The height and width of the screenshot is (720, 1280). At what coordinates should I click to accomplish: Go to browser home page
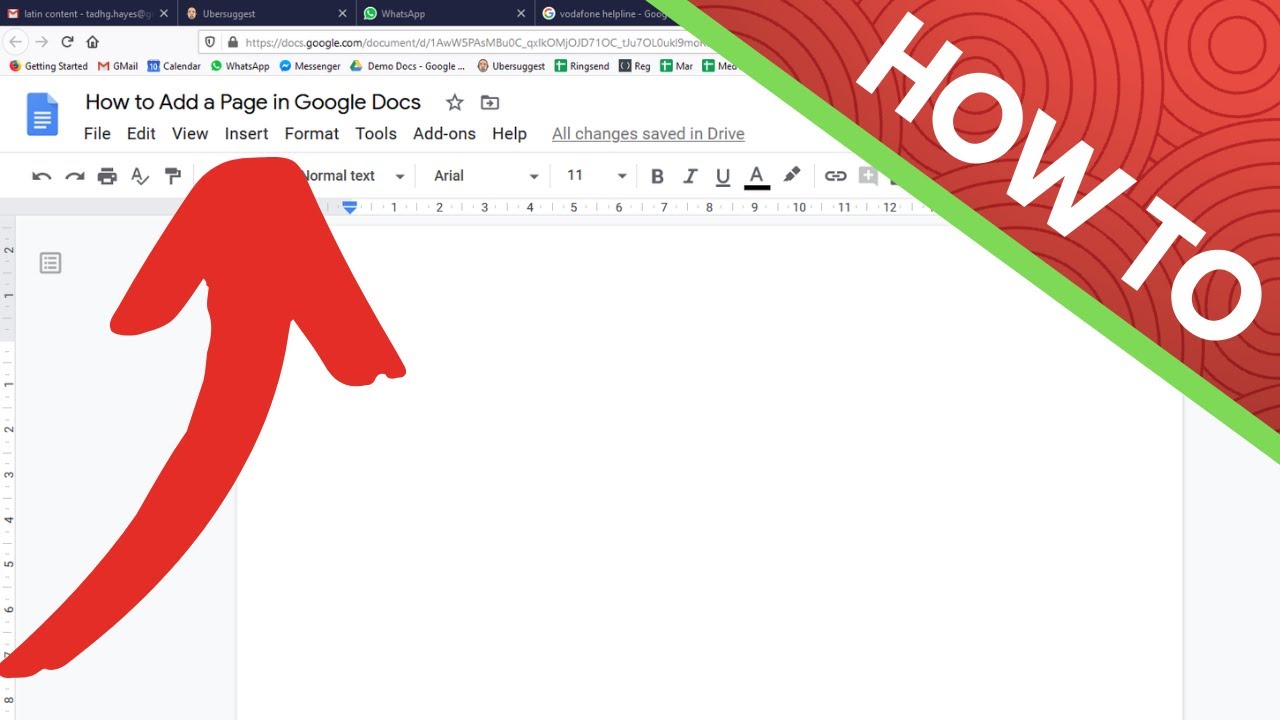93,42
